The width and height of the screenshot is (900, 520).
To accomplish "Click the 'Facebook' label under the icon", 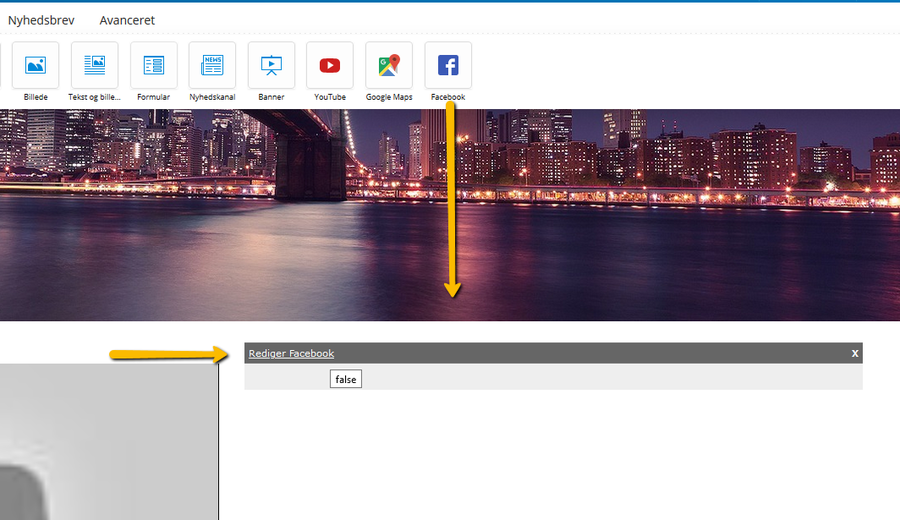I will pos(448,97).
